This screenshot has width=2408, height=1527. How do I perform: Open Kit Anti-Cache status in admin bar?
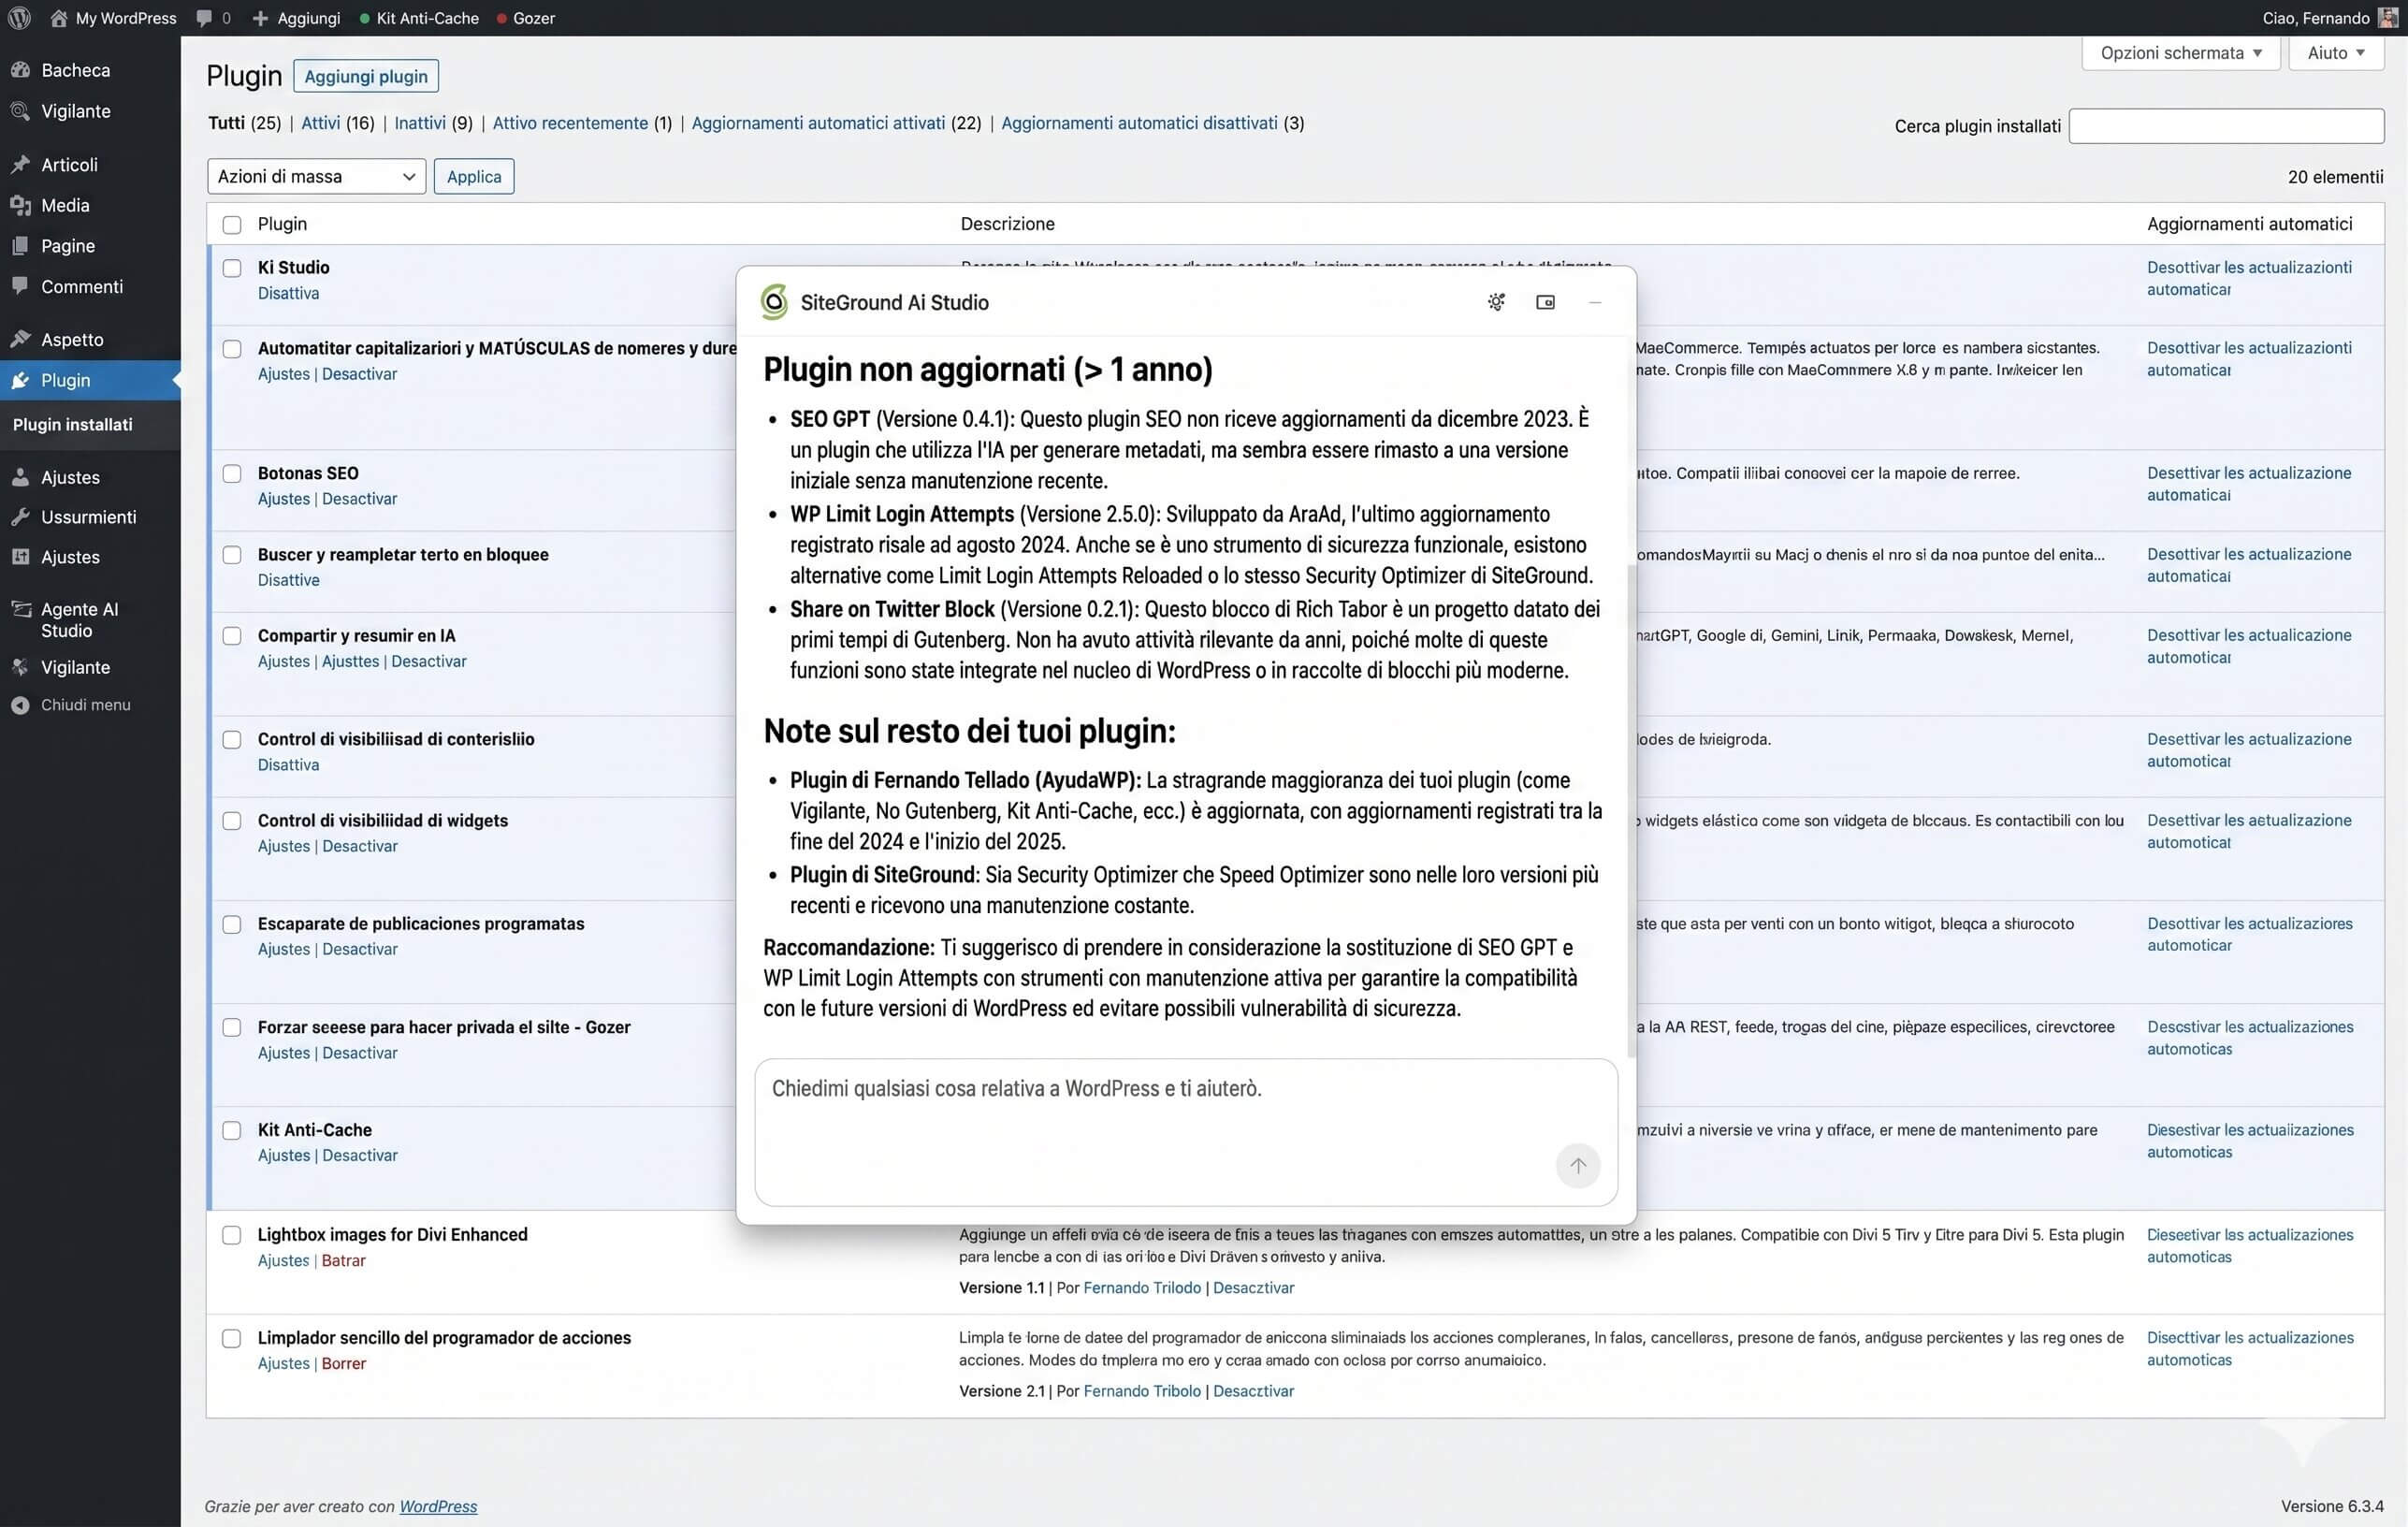(x=418, y=18)
